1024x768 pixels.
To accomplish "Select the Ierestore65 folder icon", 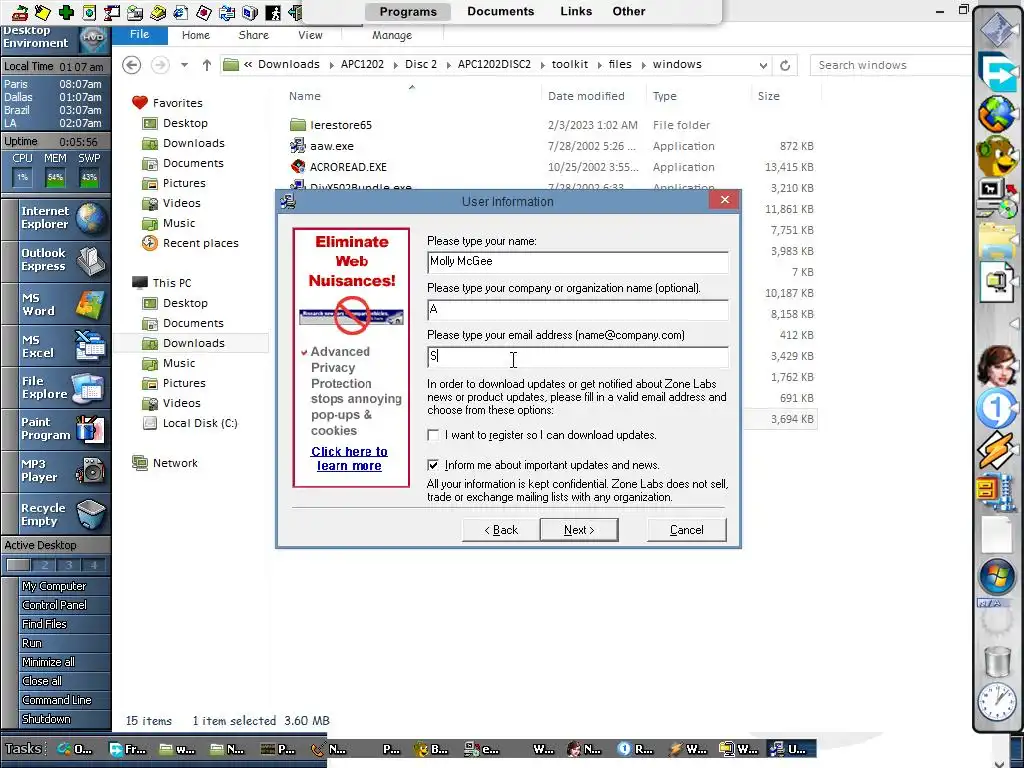I will point(298,125).
